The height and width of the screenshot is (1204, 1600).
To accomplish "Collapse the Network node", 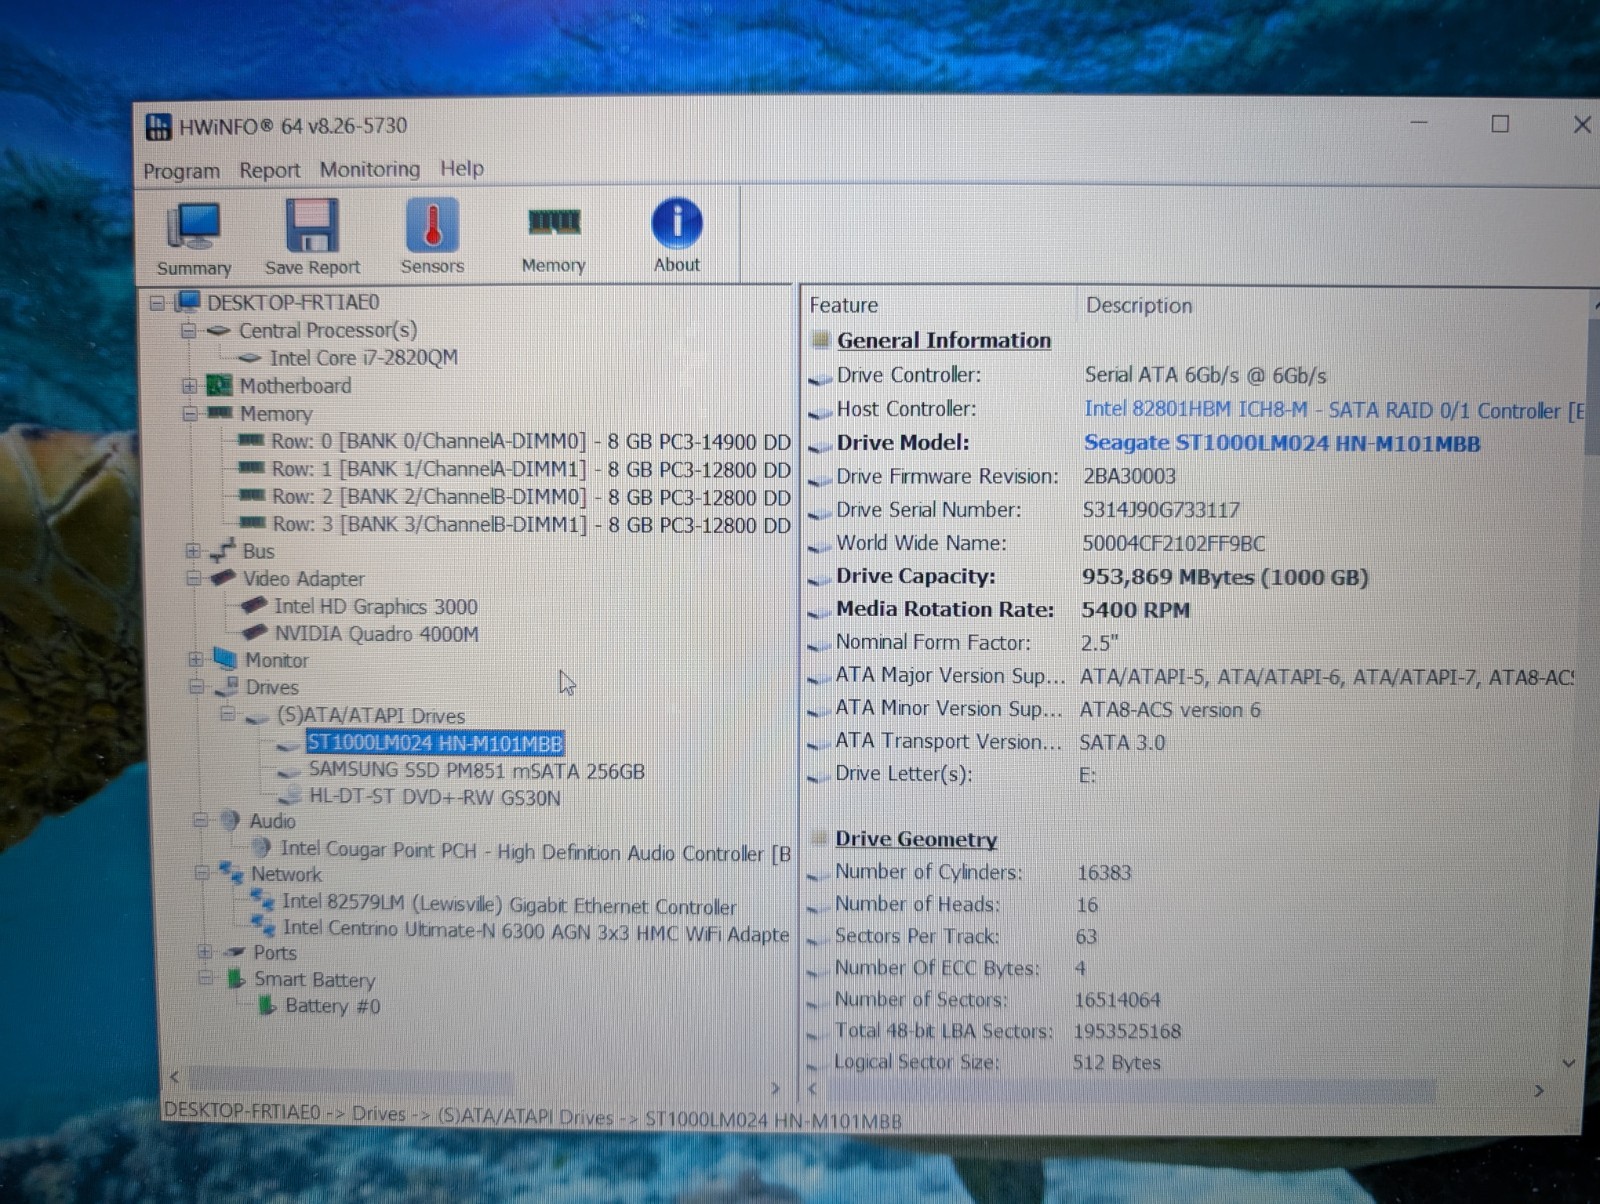I will pos(201,873).
